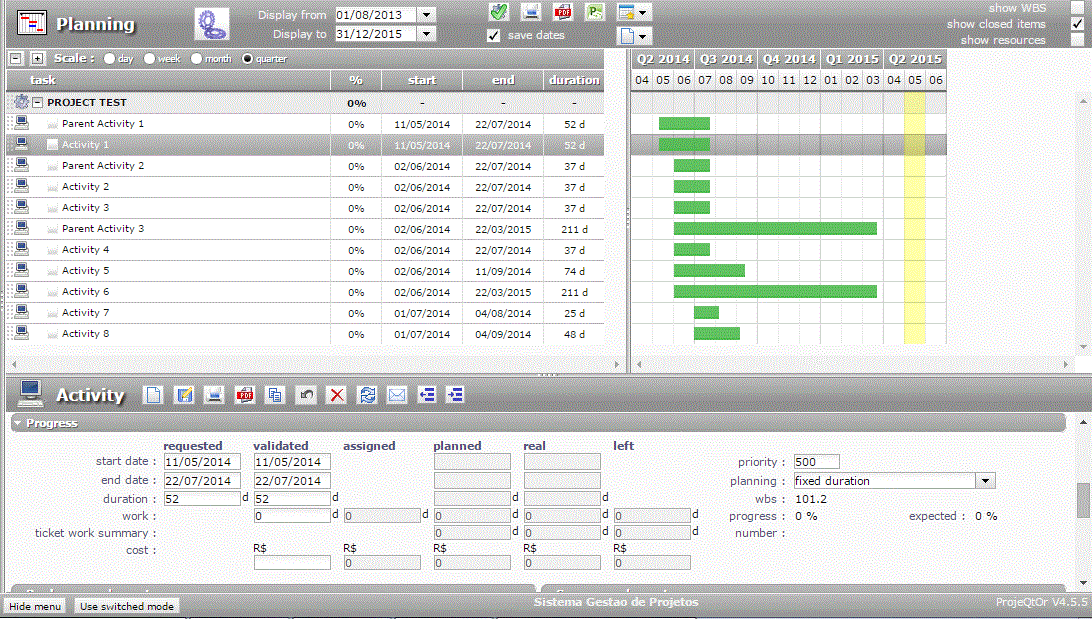Uncheck the save dates checkbox
Viewport: 1092px width, 619px height.
493,35
